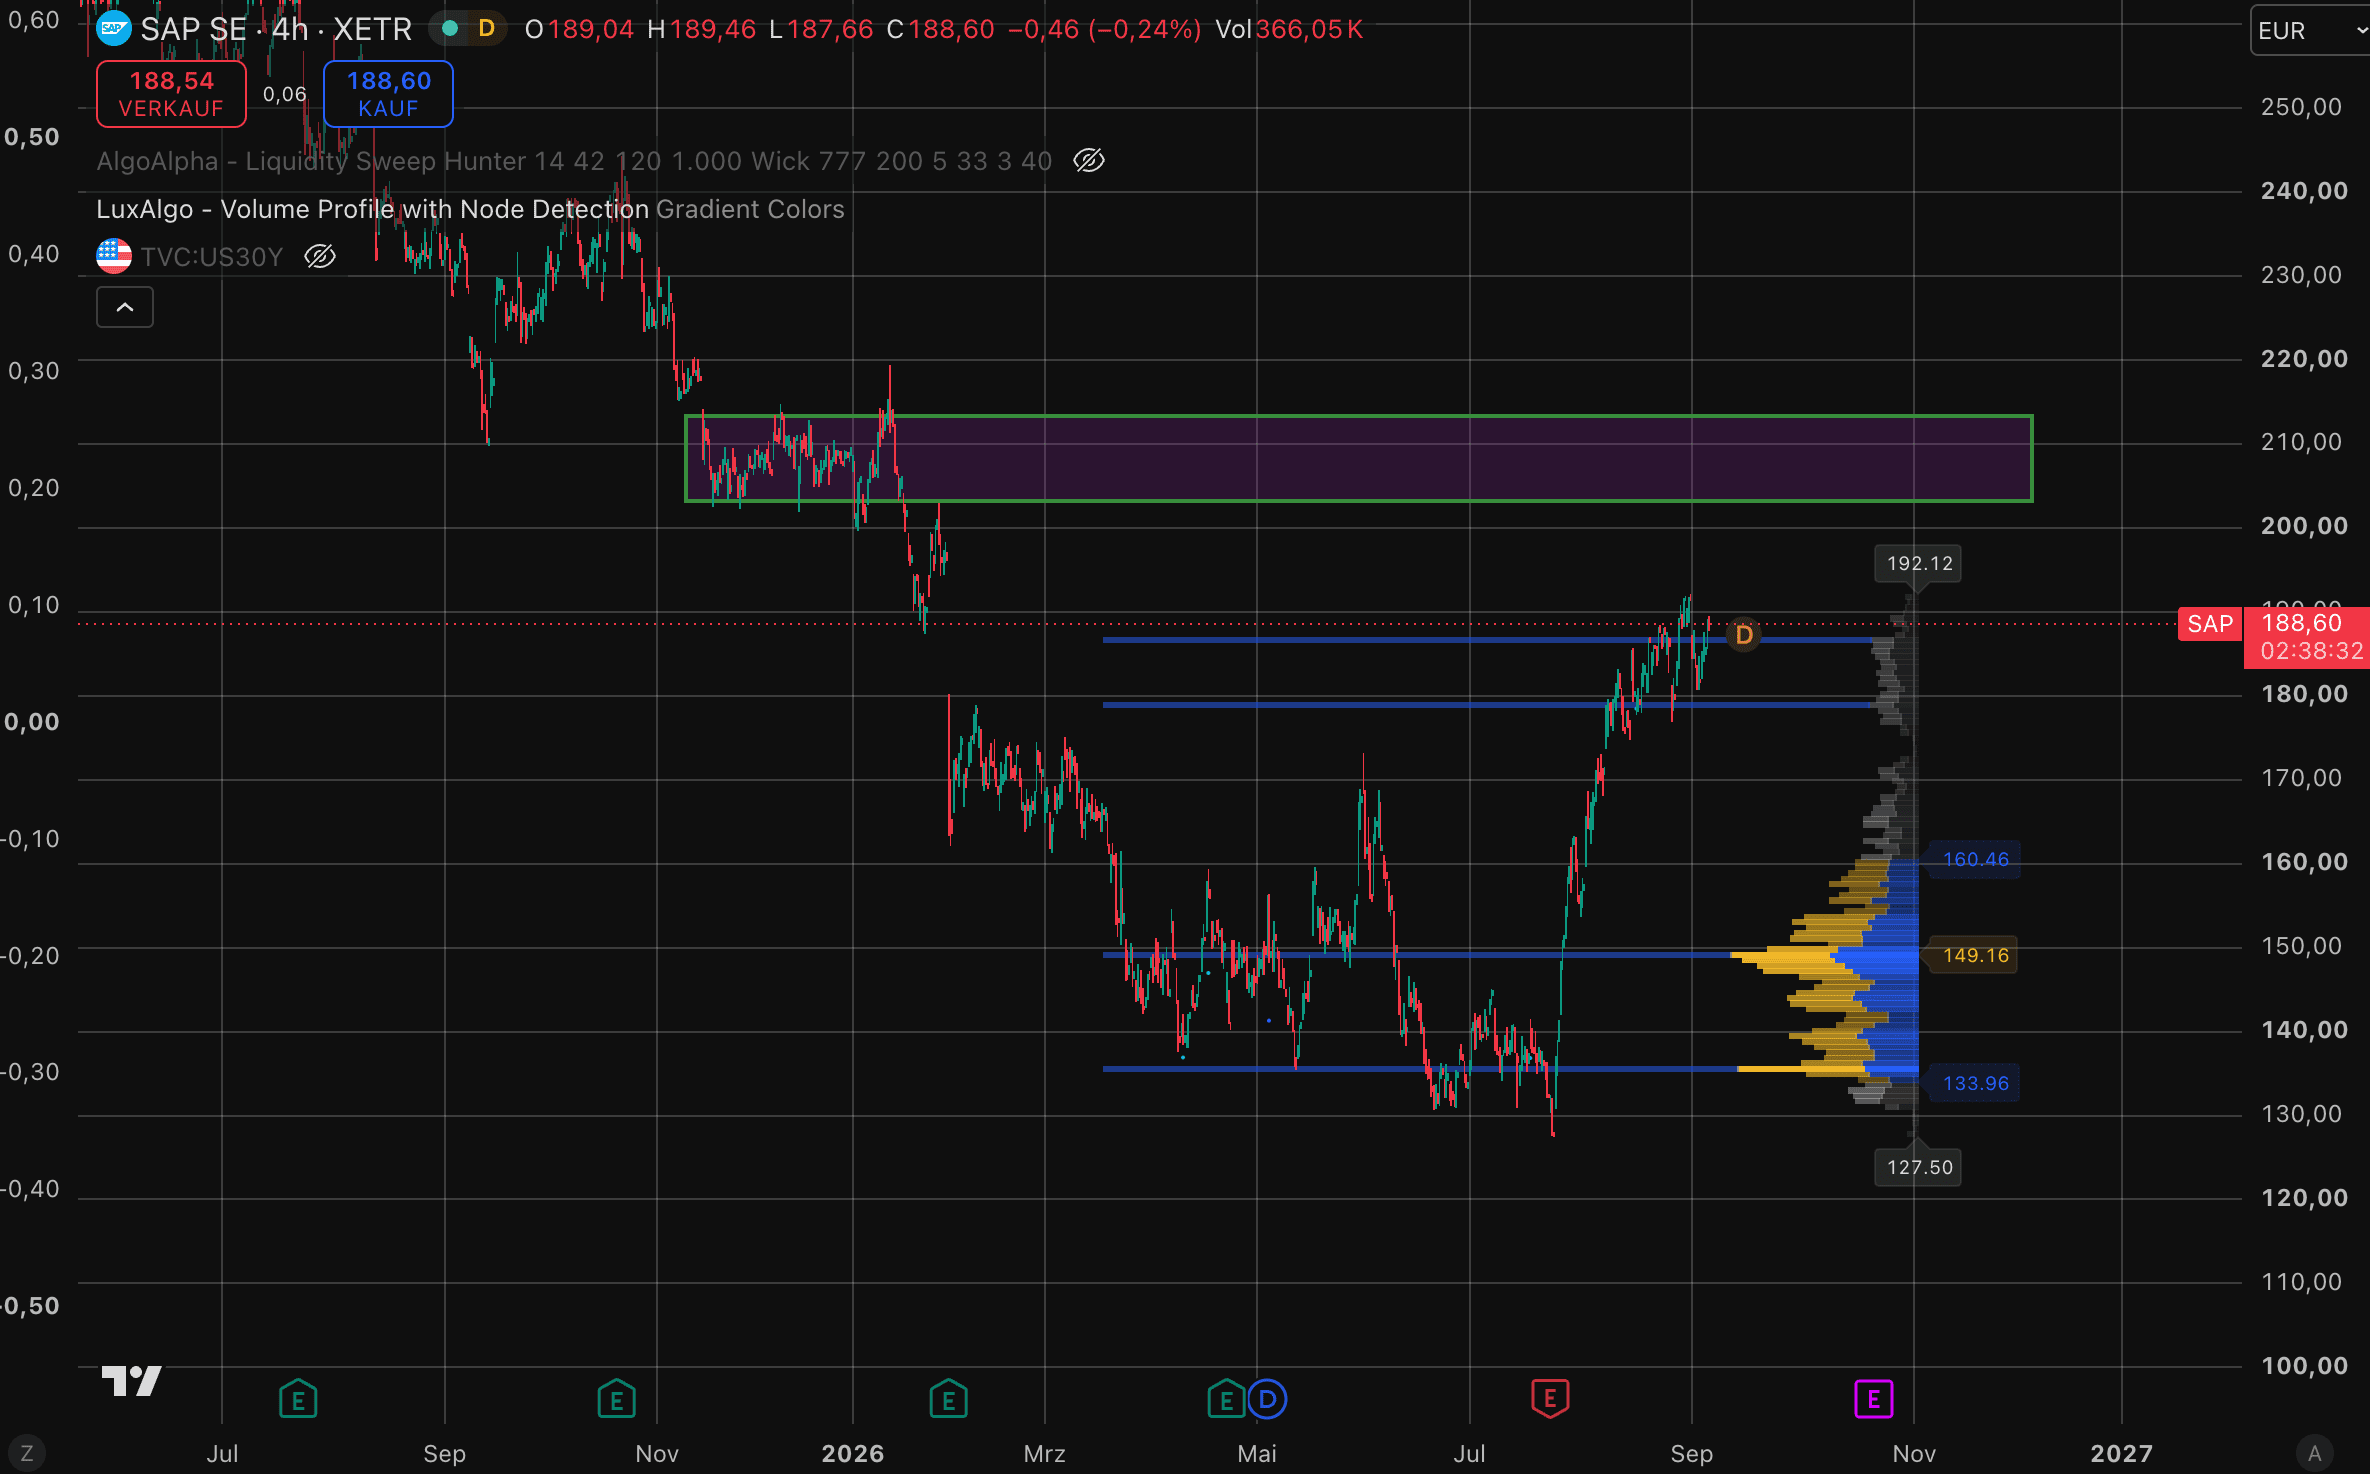Click the 160.46 volume profile label
This screenshot has height=1474, width=2370.
[x=1975, y=859]
